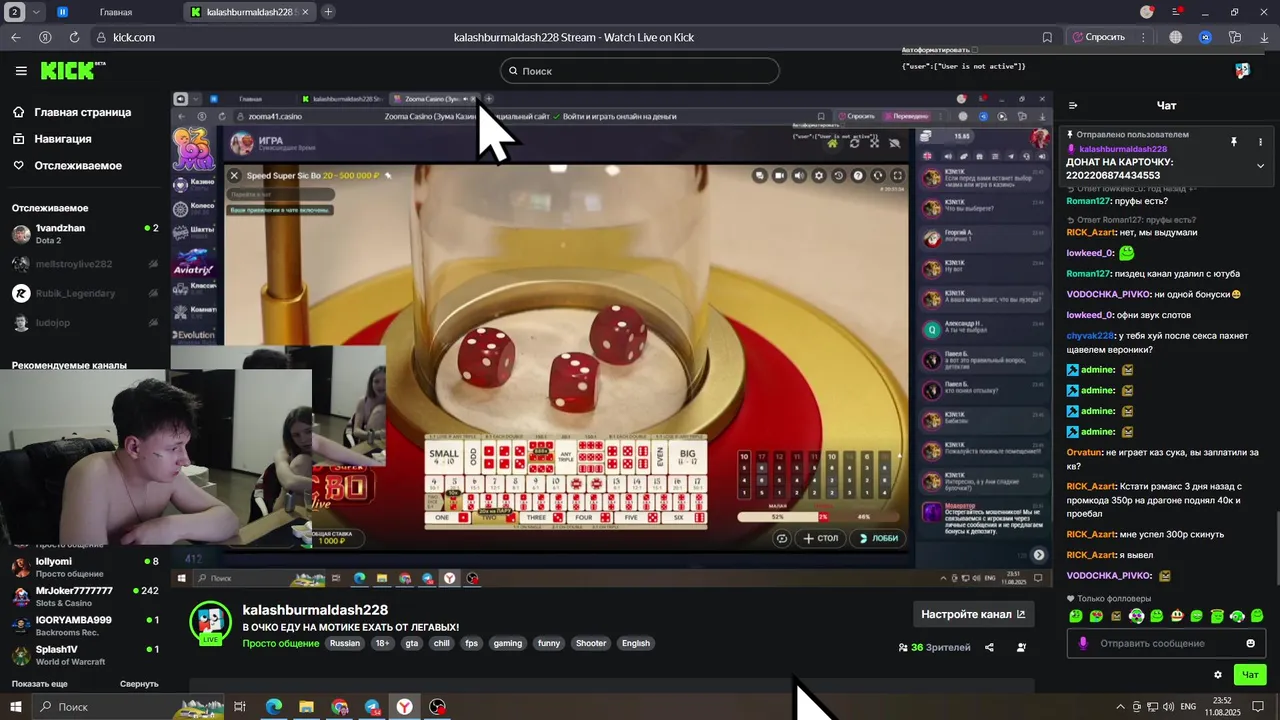Toggle the Автоформатировать checkbox
Image resolution: width=1280 pixels, height=720 pixels.
tap(975, 50)
